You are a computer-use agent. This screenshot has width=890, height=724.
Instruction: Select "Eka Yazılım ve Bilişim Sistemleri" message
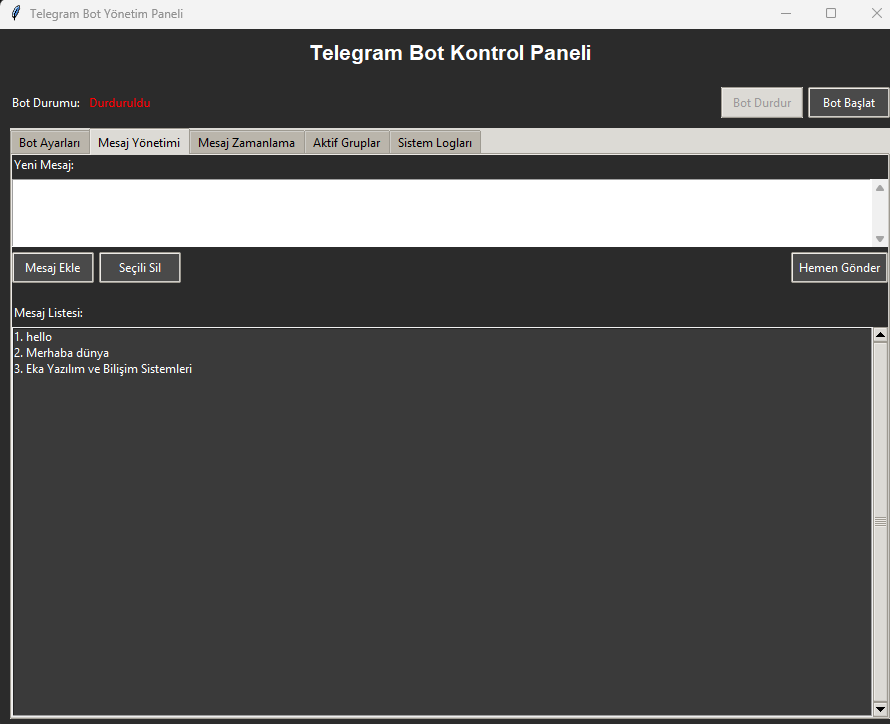pos(103,369)
